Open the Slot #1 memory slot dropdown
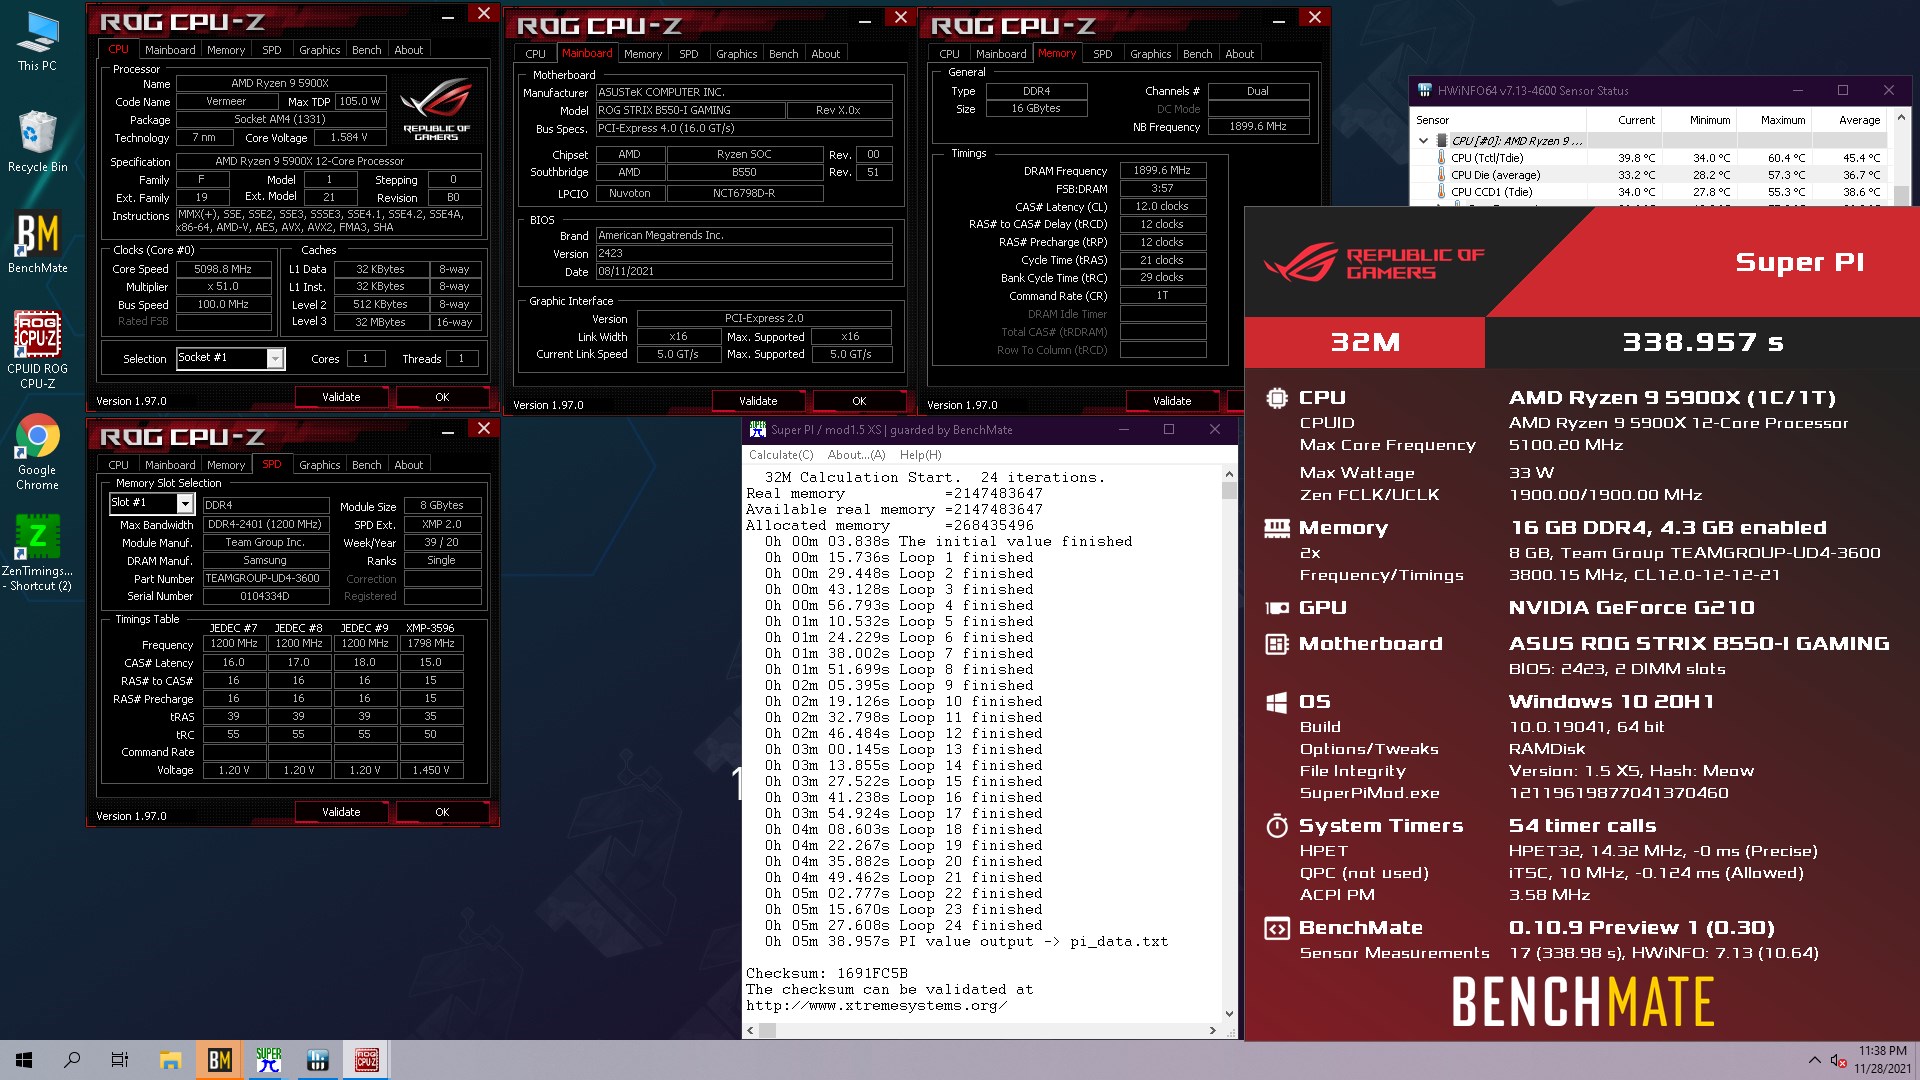This screenshot has width=1920, height=1080. point(184,503)
